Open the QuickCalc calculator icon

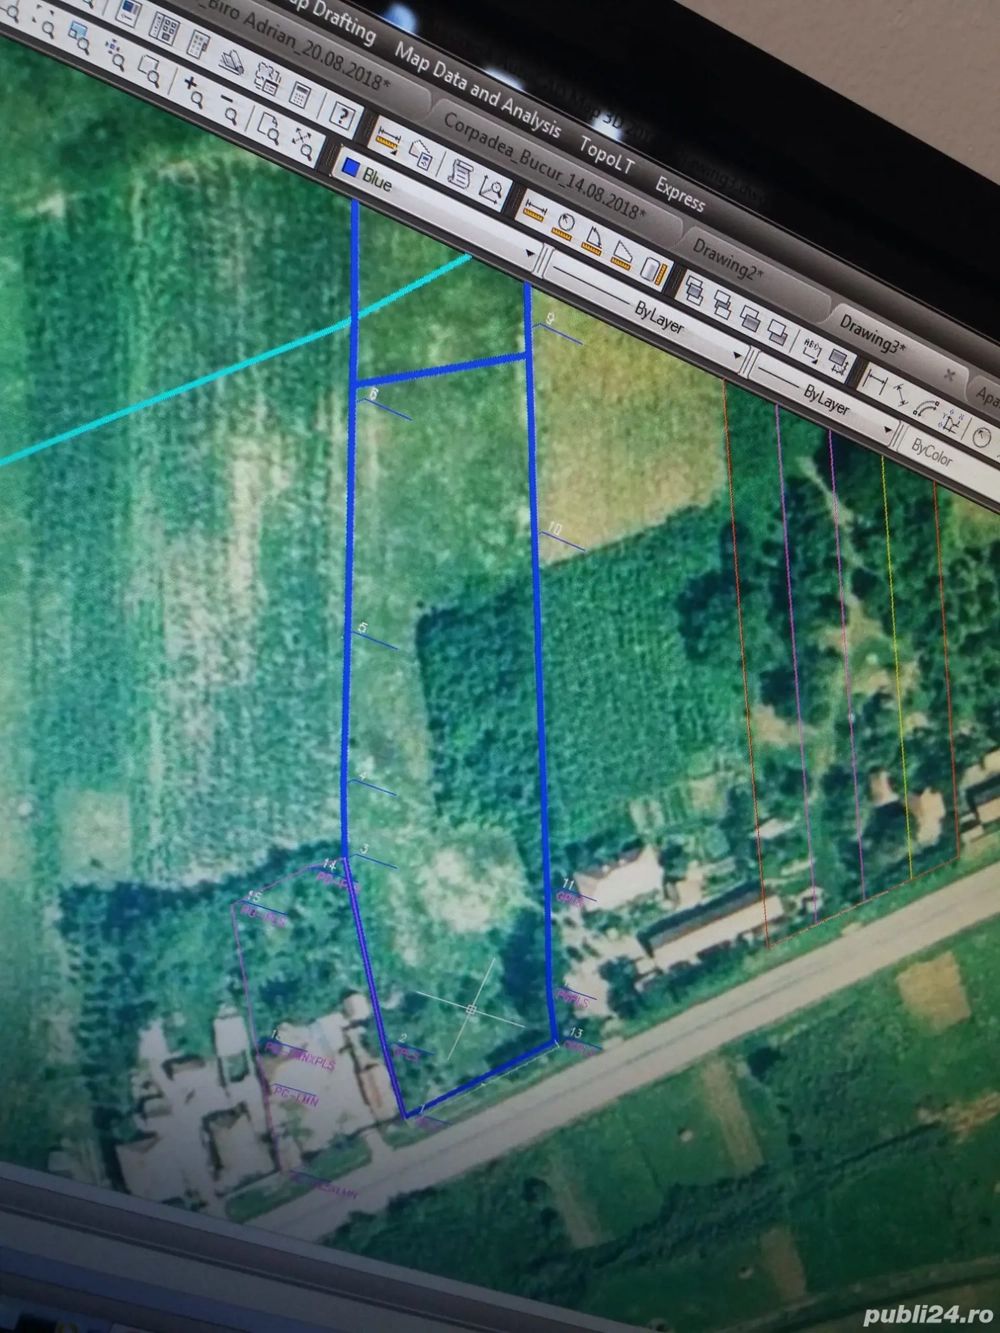click(x=299, y=93)
